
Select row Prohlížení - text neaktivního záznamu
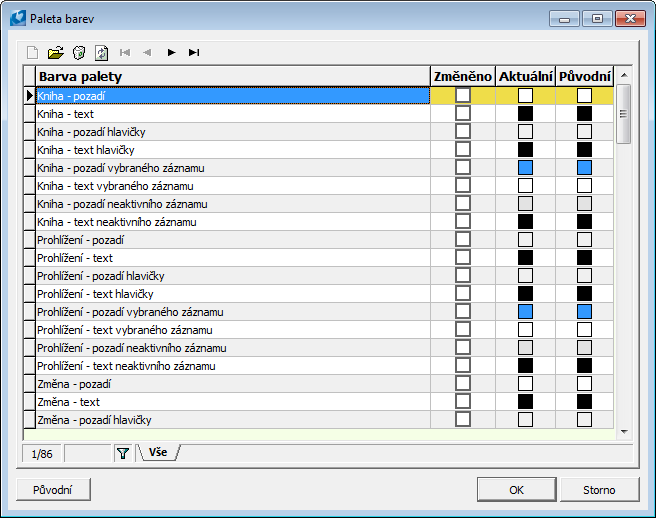pyautogui.click(x=233, y=366)
